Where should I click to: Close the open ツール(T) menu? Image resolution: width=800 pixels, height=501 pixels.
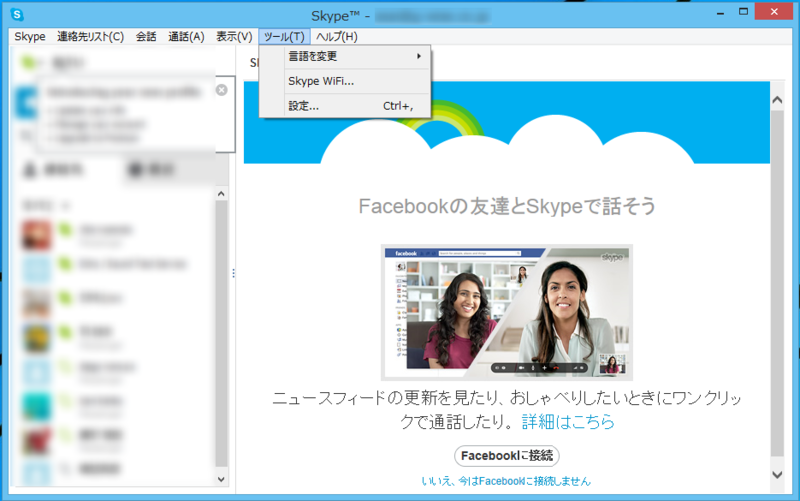point(284,37)
